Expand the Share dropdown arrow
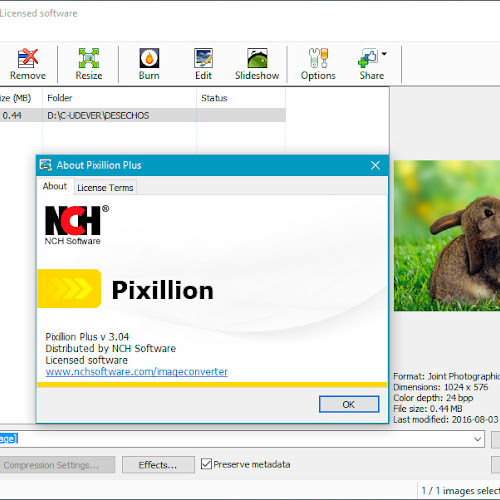This screenshot has height=500, width=500. [384, 54]
